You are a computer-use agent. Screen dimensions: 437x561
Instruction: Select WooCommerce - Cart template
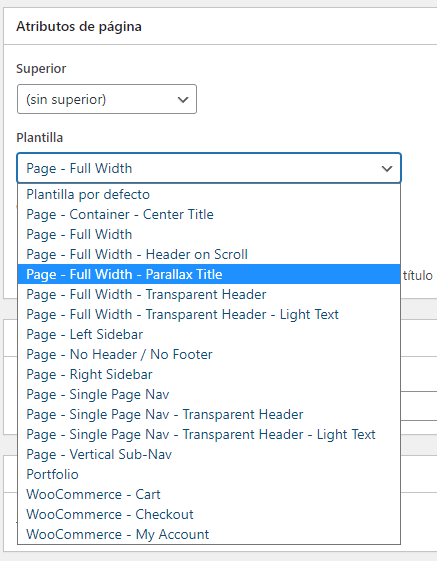[209, 495]
